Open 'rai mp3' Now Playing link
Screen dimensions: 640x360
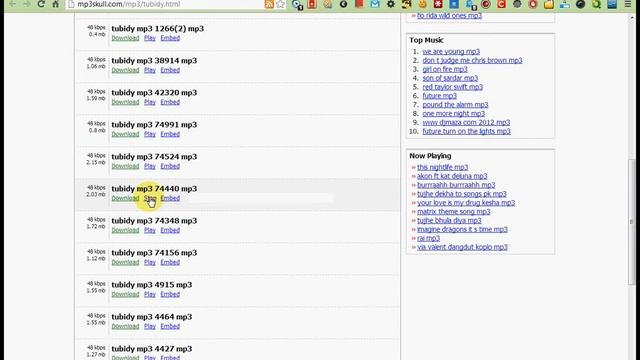click(x=429, y=238)
